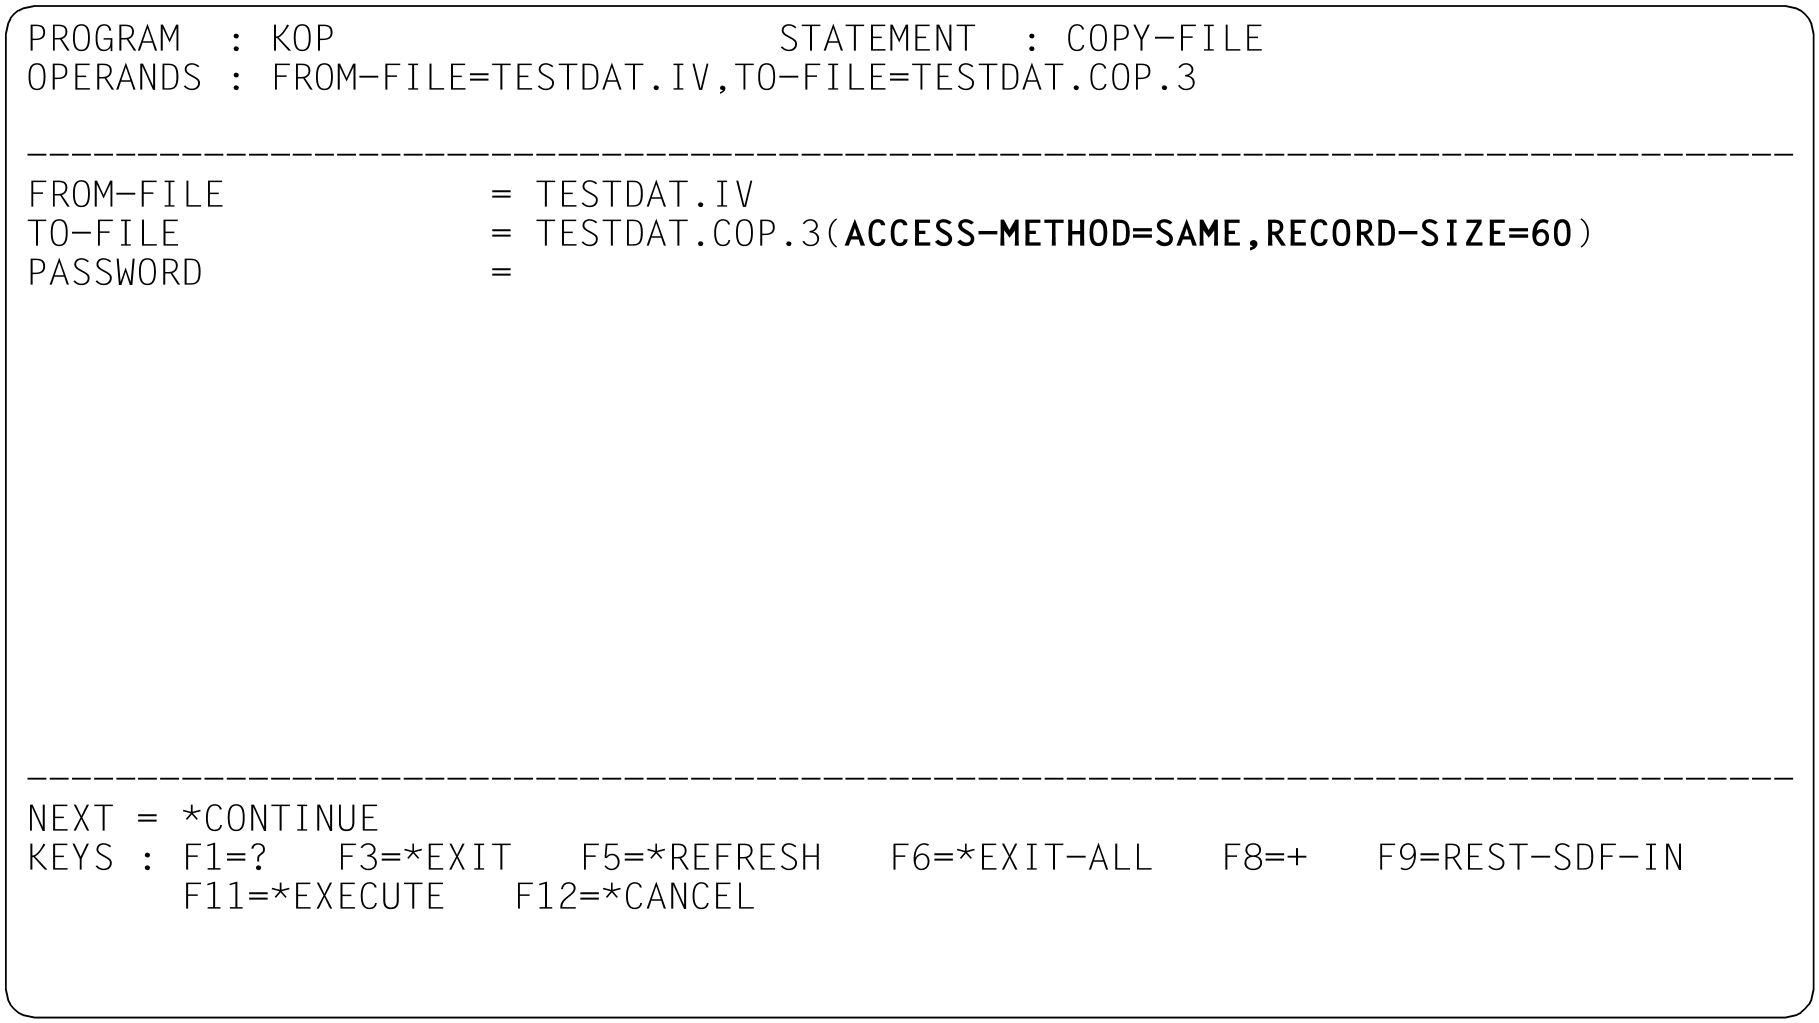
Task: Choose the F6=*EXIT-ALL key option
Action: (1021, 858)
